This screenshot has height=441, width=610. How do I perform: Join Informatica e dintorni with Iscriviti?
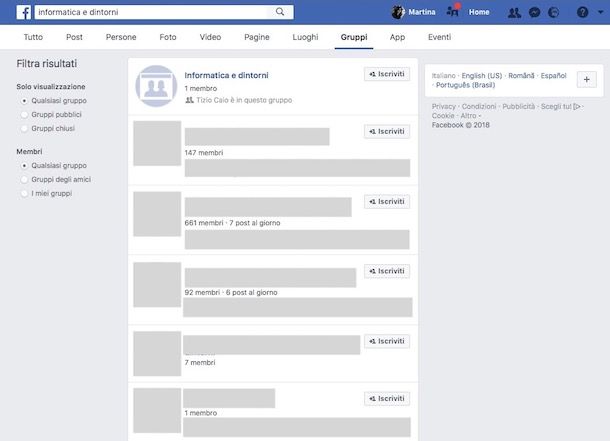[387, 74]
